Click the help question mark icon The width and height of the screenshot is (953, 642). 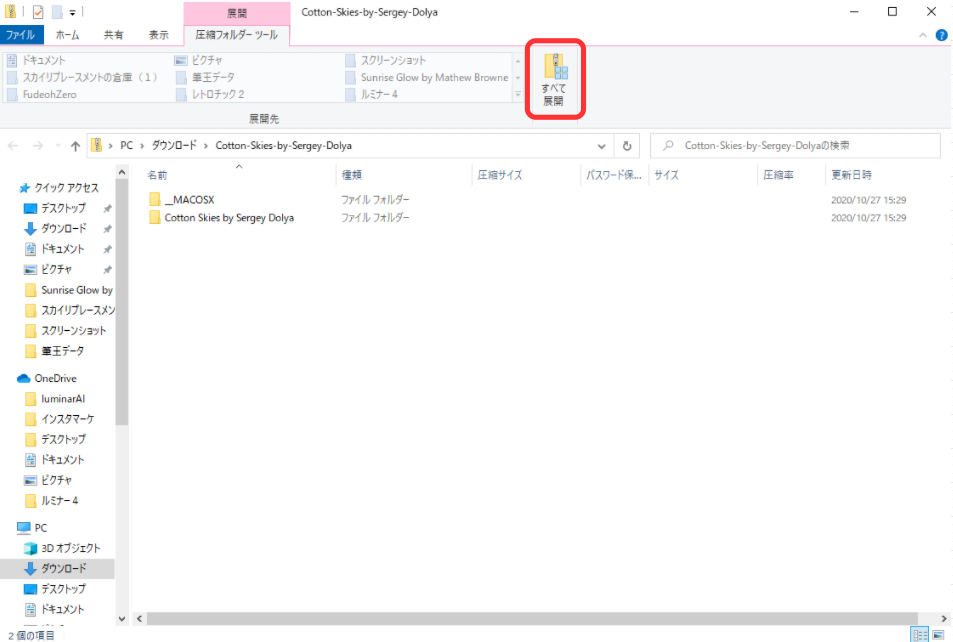pyautogui.click(x=941, y=35)
